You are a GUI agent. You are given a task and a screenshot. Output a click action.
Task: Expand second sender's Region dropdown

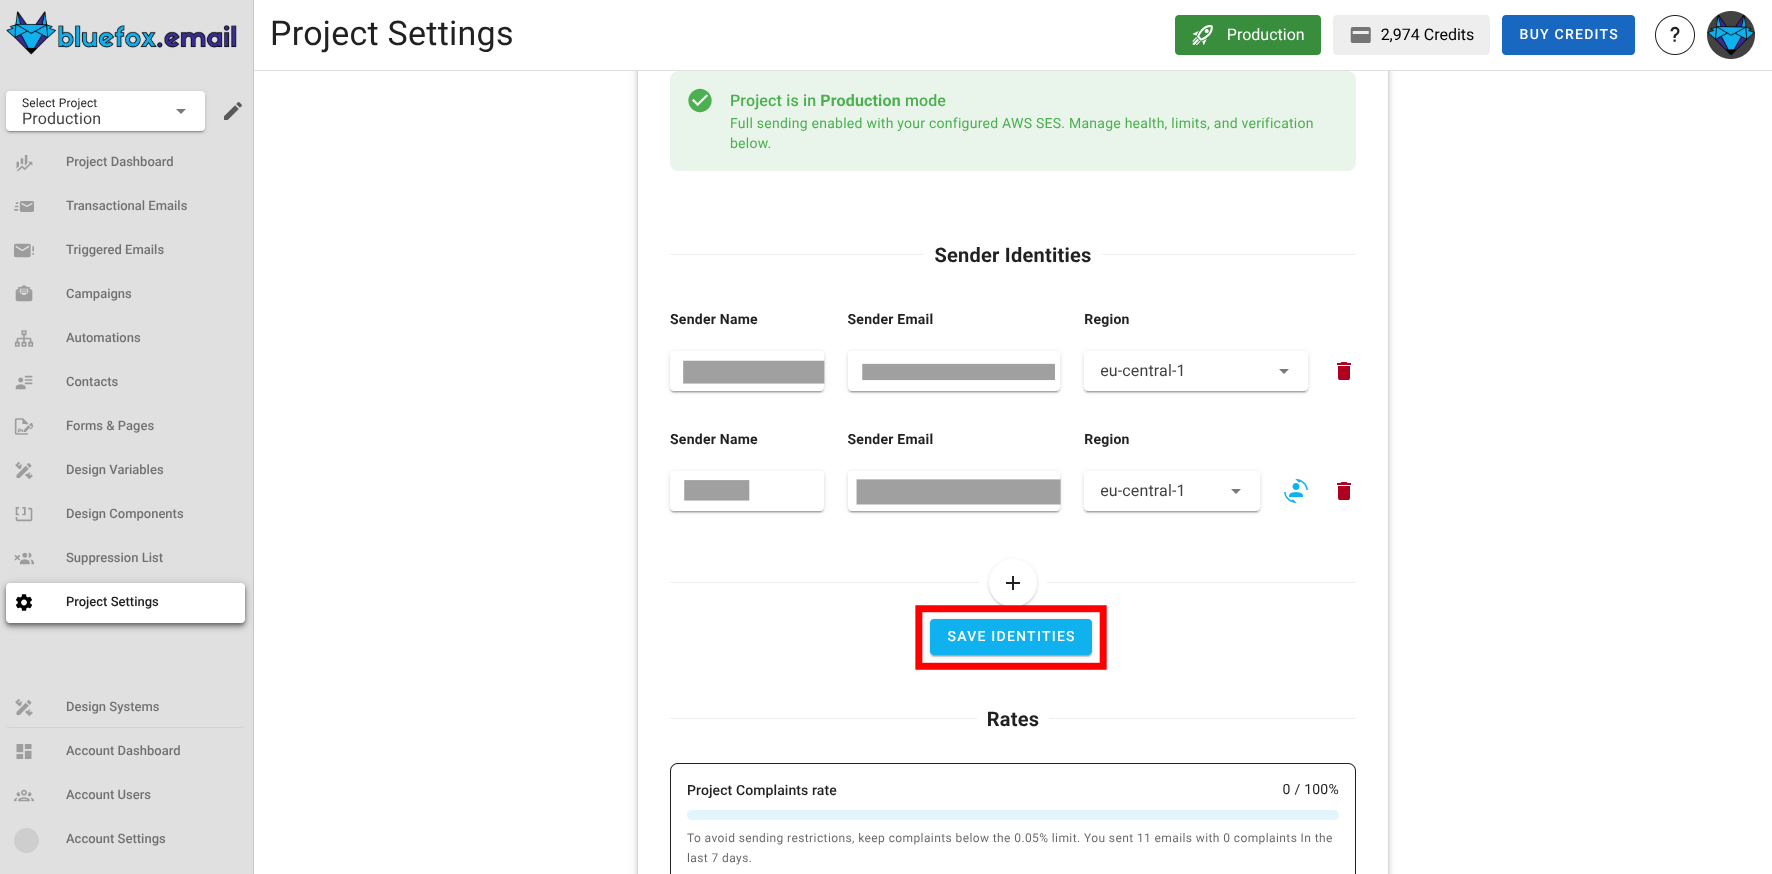click(x=1171, y=491)
